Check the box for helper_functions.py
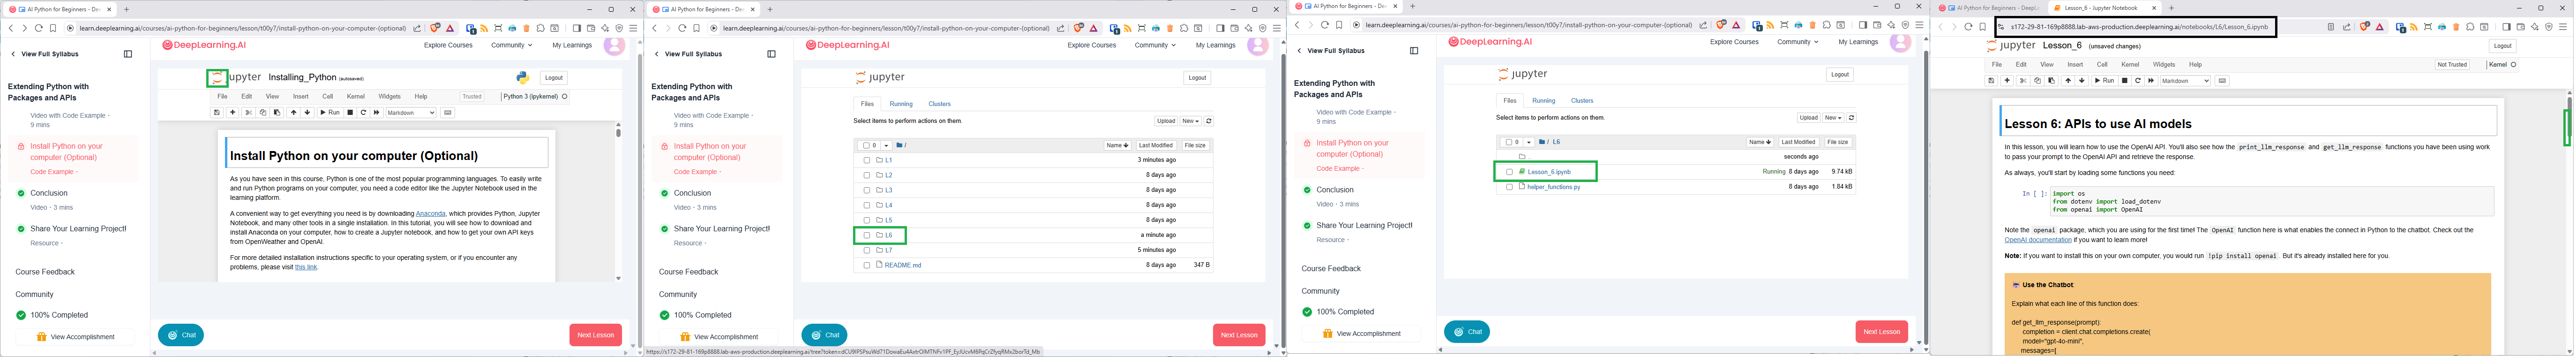 [1509, 187]
